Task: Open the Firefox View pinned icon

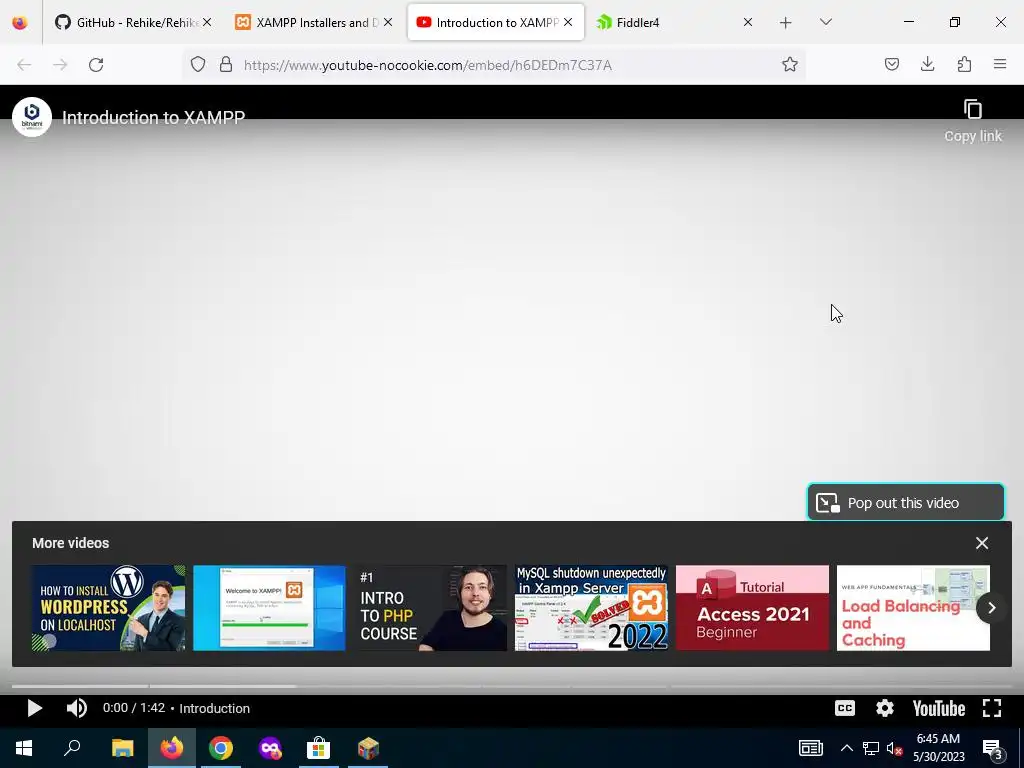Action: (20, 22)
